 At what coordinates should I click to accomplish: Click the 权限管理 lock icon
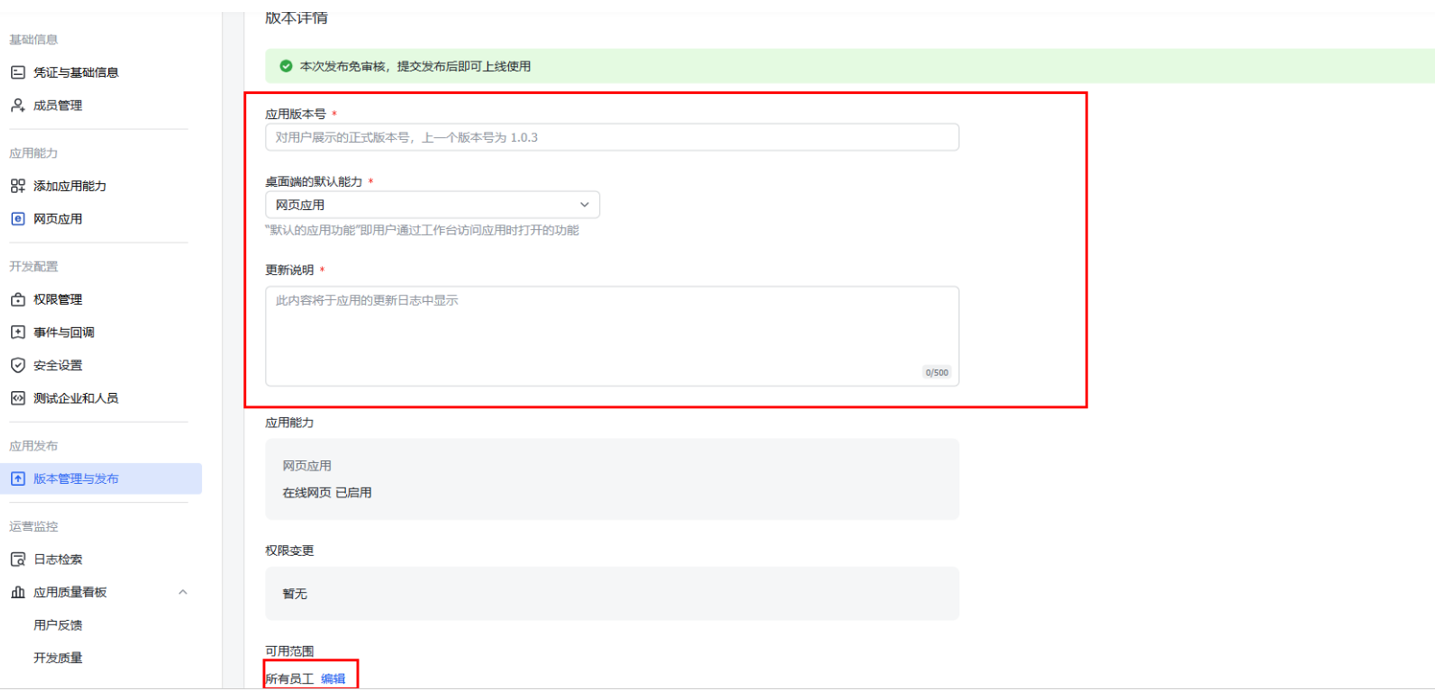[x=17, y=300]
